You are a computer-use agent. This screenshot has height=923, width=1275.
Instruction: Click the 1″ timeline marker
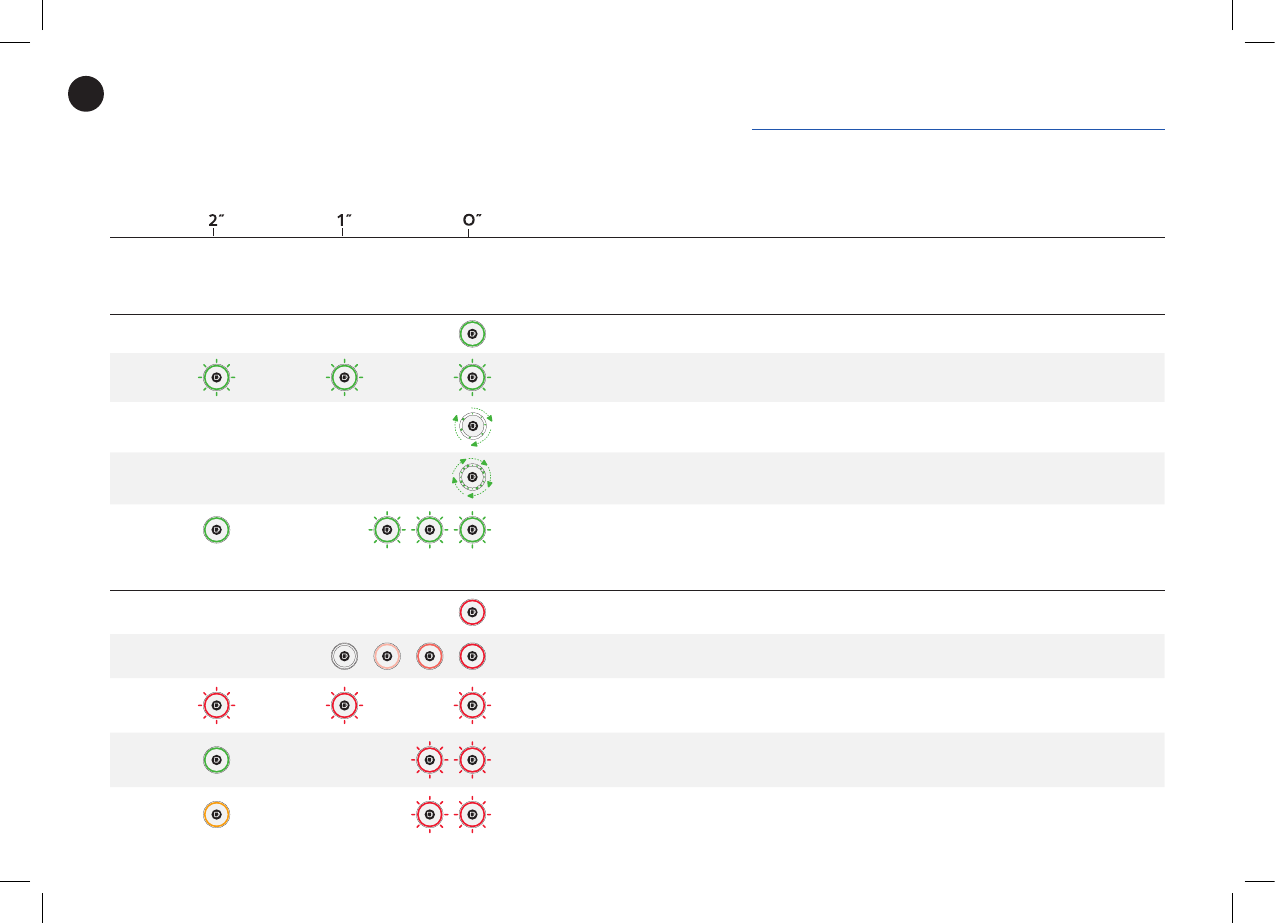342,221
